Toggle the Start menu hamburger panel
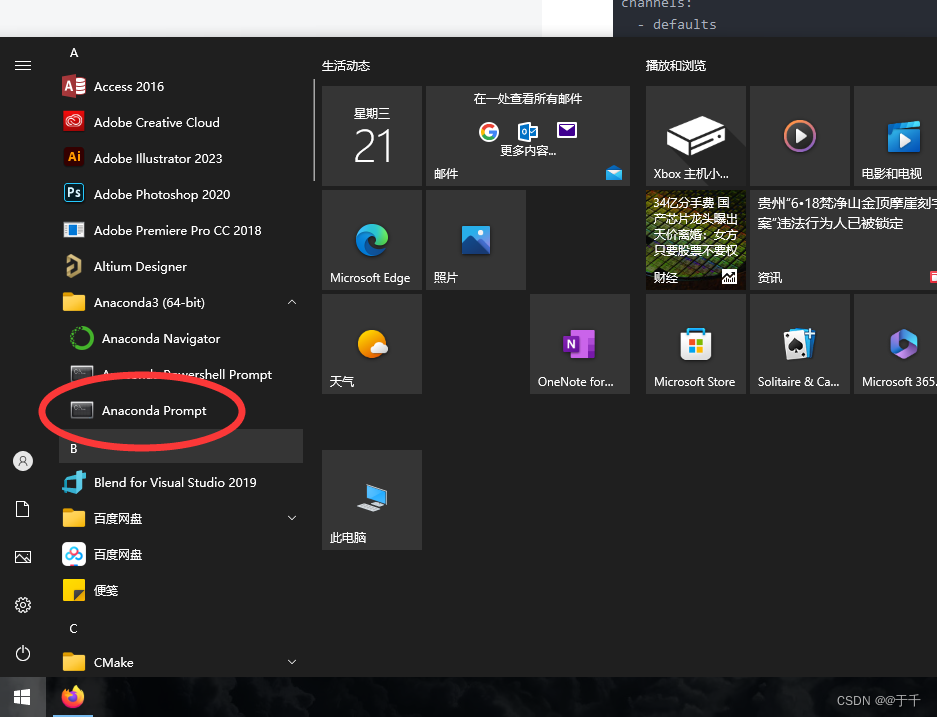937x717 pixels. point(23,66)
